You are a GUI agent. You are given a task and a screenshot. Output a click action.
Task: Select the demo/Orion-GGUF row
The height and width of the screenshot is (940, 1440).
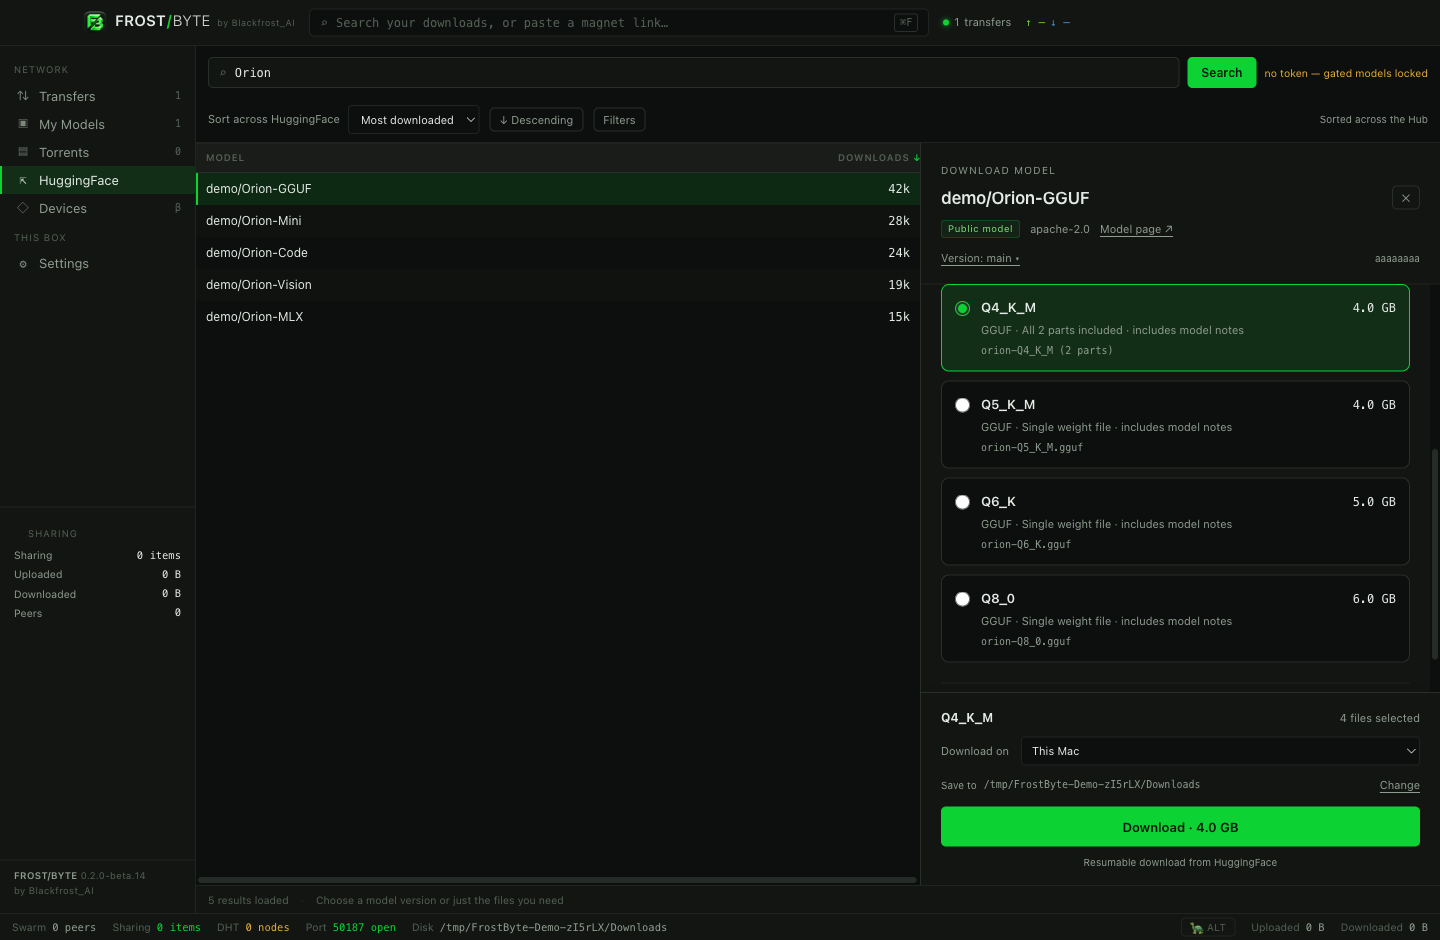558,189
